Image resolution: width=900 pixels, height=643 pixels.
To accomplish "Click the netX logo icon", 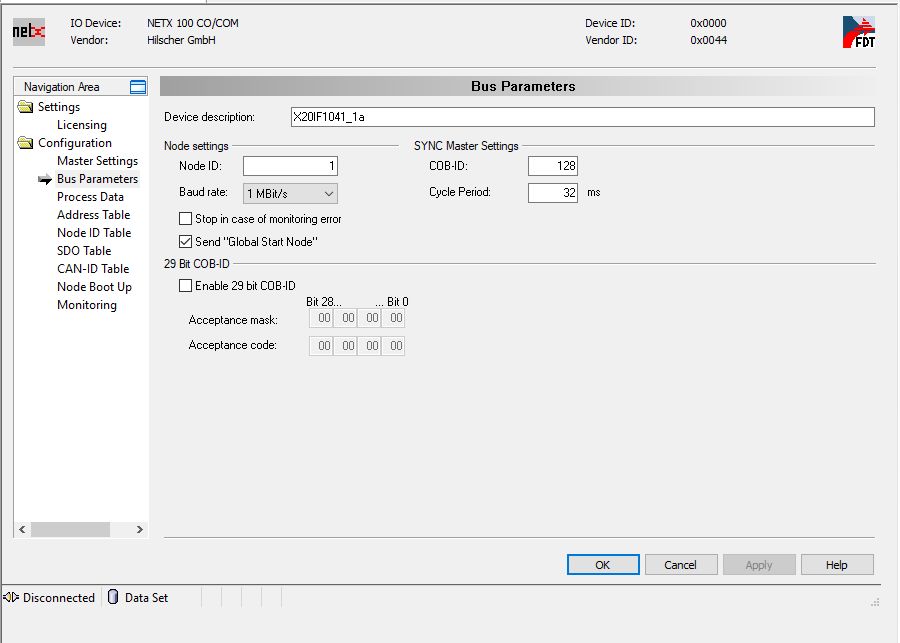I will click(29, 32).
